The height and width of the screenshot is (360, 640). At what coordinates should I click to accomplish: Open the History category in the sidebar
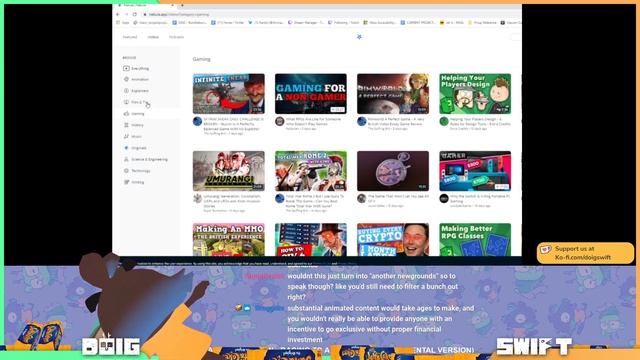click(x=134, y=125)
